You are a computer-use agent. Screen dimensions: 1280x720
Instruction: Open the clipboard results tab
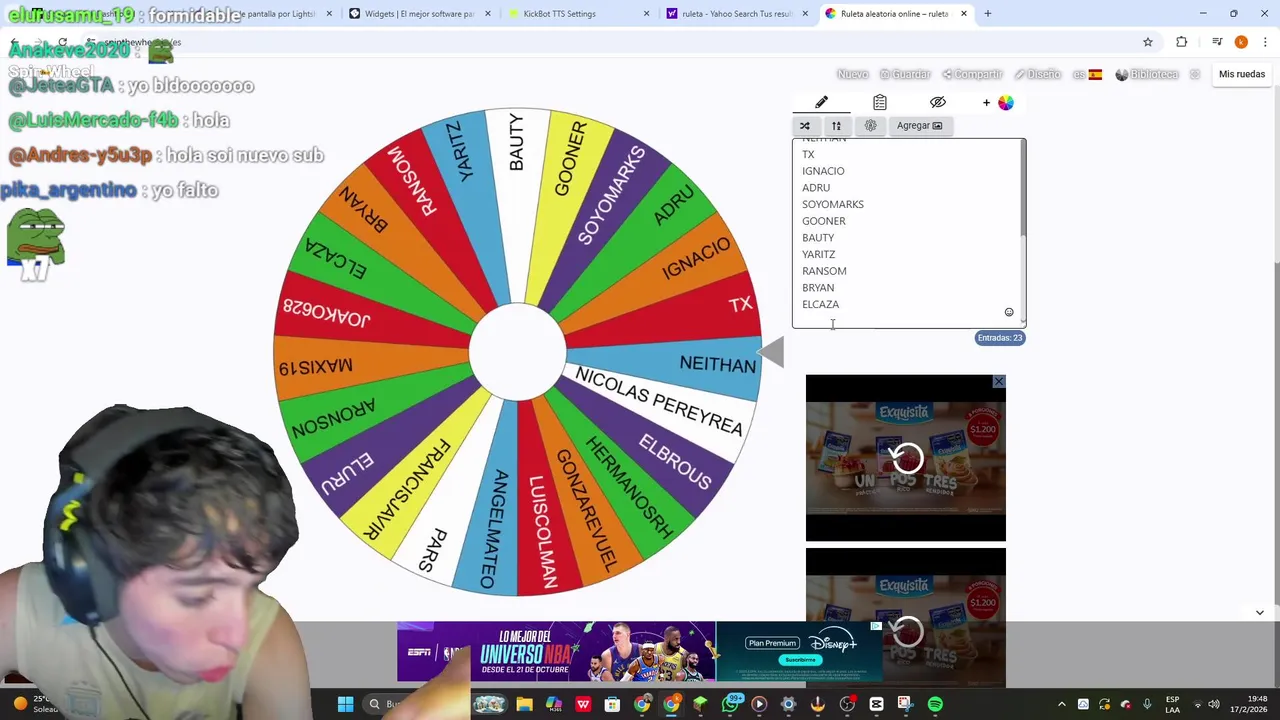click(879, 102)
